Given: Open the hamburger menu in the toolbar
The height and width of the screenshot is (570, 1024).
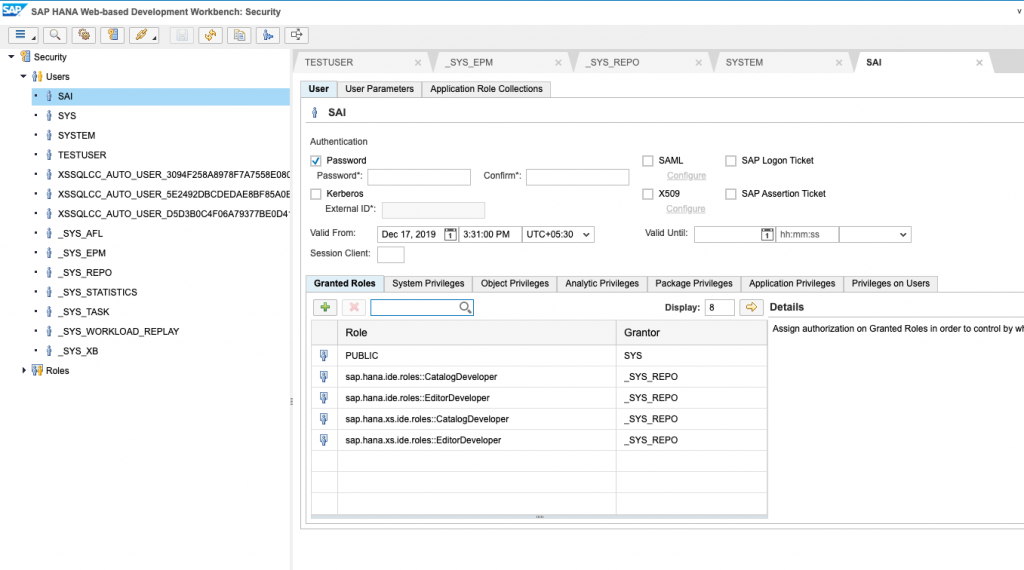Looking at the screenshot, I should click(23, 35).
